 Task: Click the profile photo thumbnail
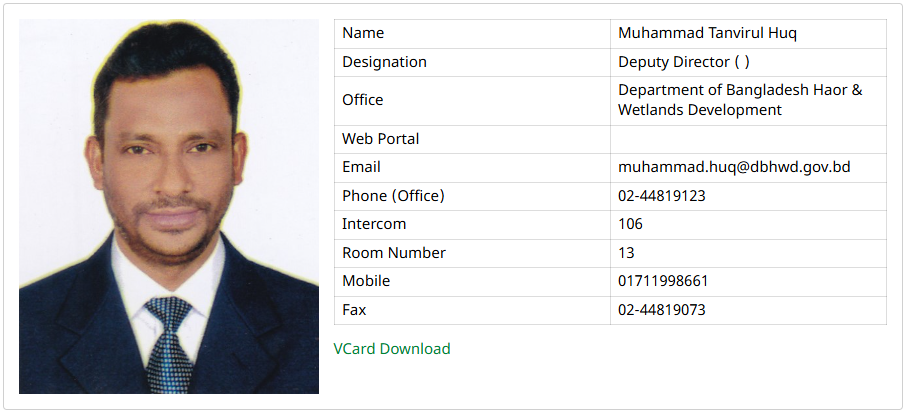click(169, 206)
